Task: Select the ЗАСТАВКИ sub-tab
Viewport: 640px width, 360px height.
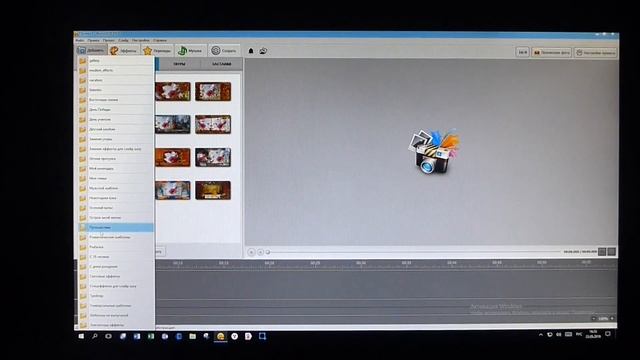Action: [x=222, y=64]
